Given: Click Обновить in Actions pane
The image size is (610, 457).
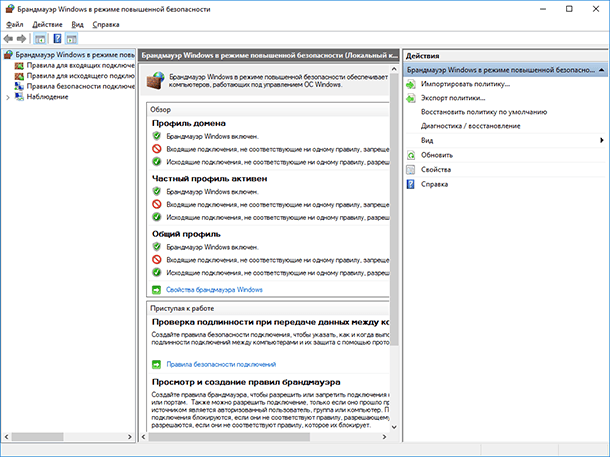Looking at the screenshot, I should [x=437, y=155].
